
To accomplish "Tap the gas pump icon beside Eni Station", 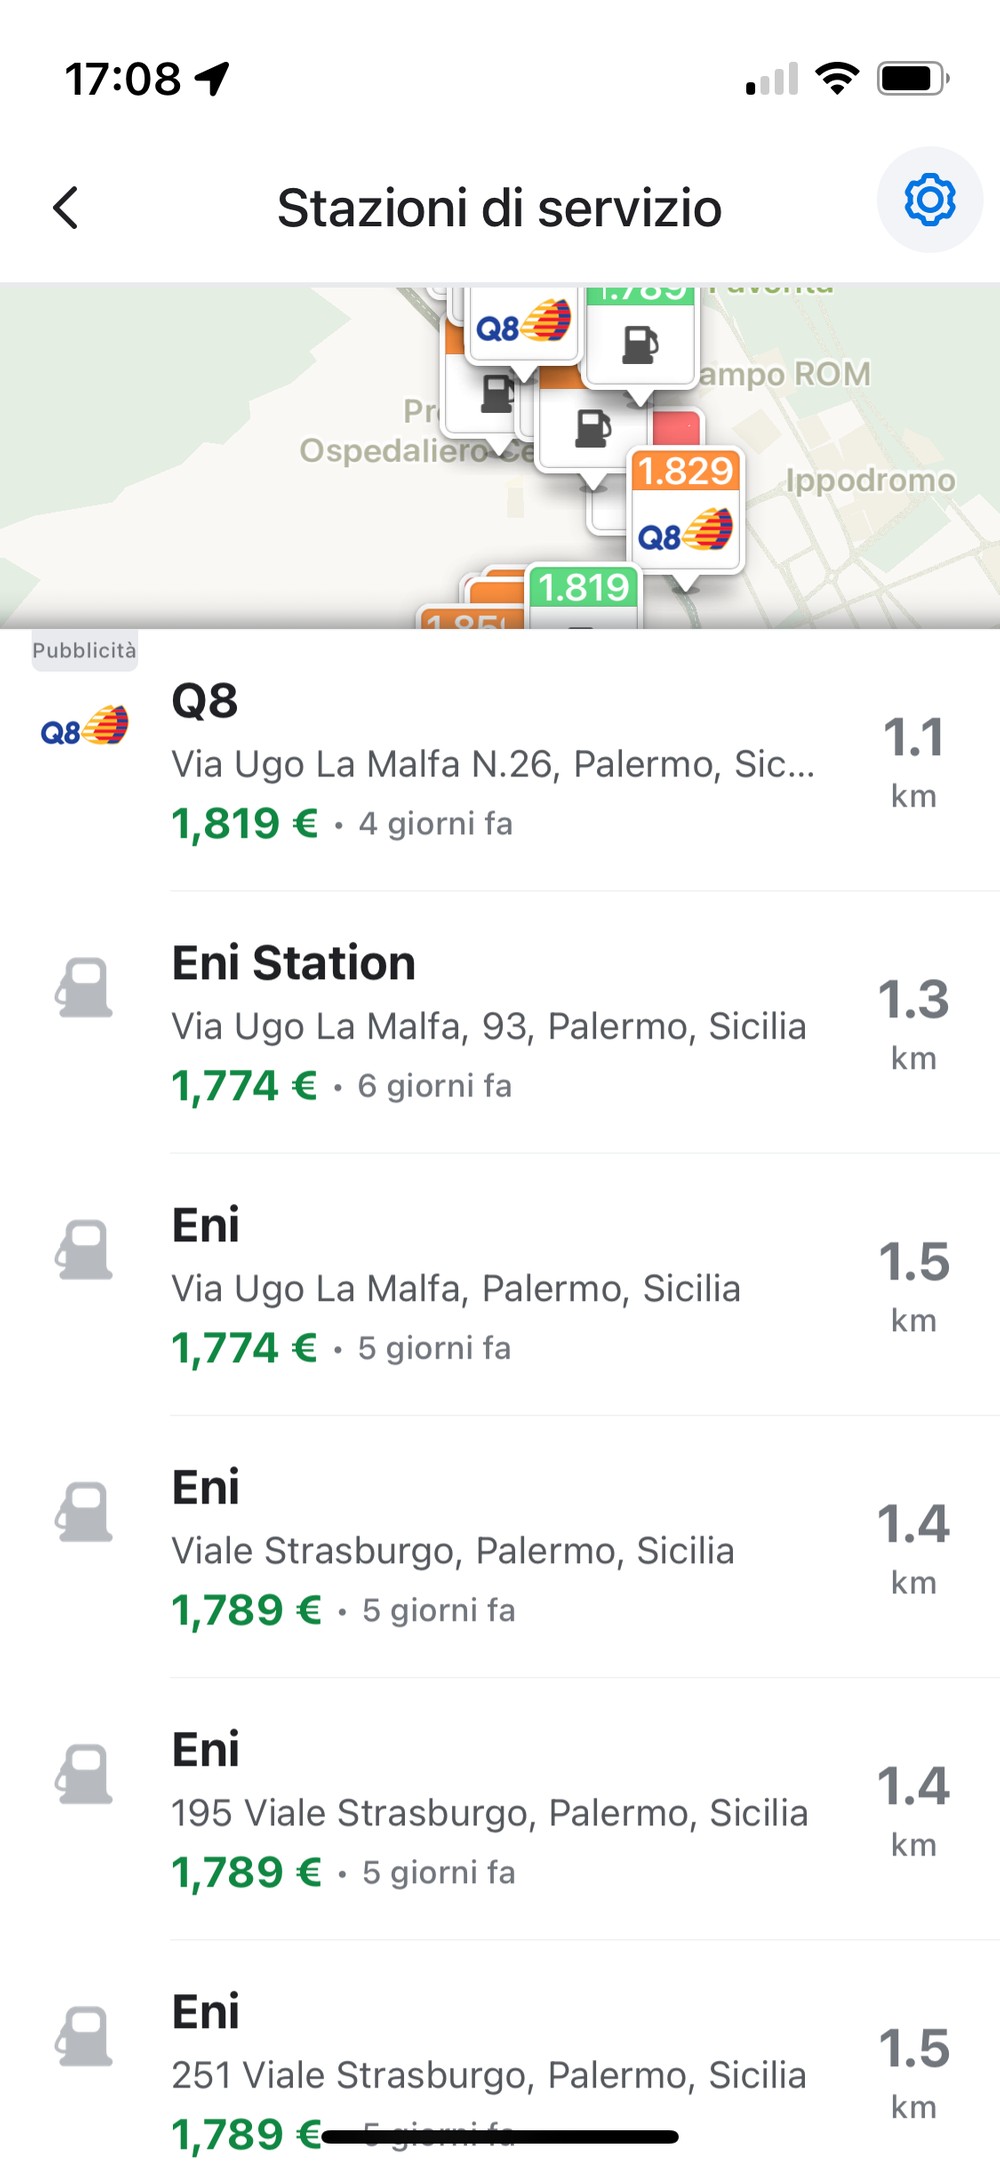I will pos(84,988).
